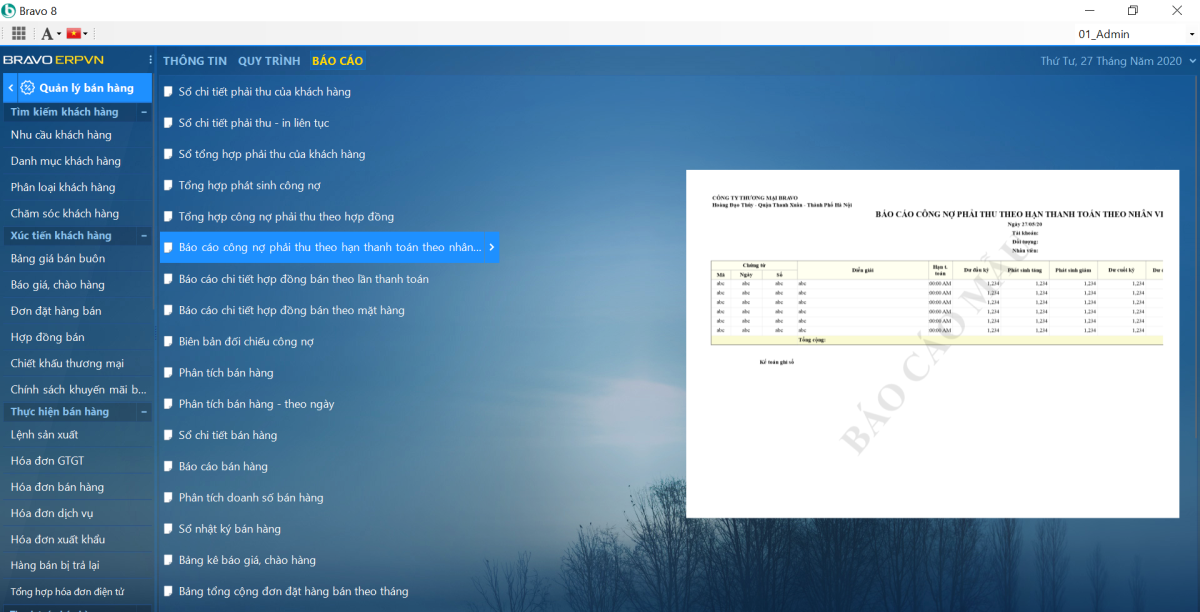1200x612 pixels.
Task: Click document icon of Phân tích bán hàng
Action: pos(168,373)
